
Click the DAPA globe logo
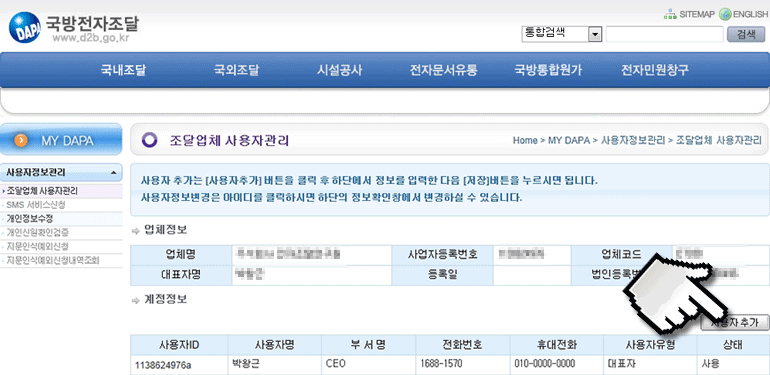(x=25, y=27)
